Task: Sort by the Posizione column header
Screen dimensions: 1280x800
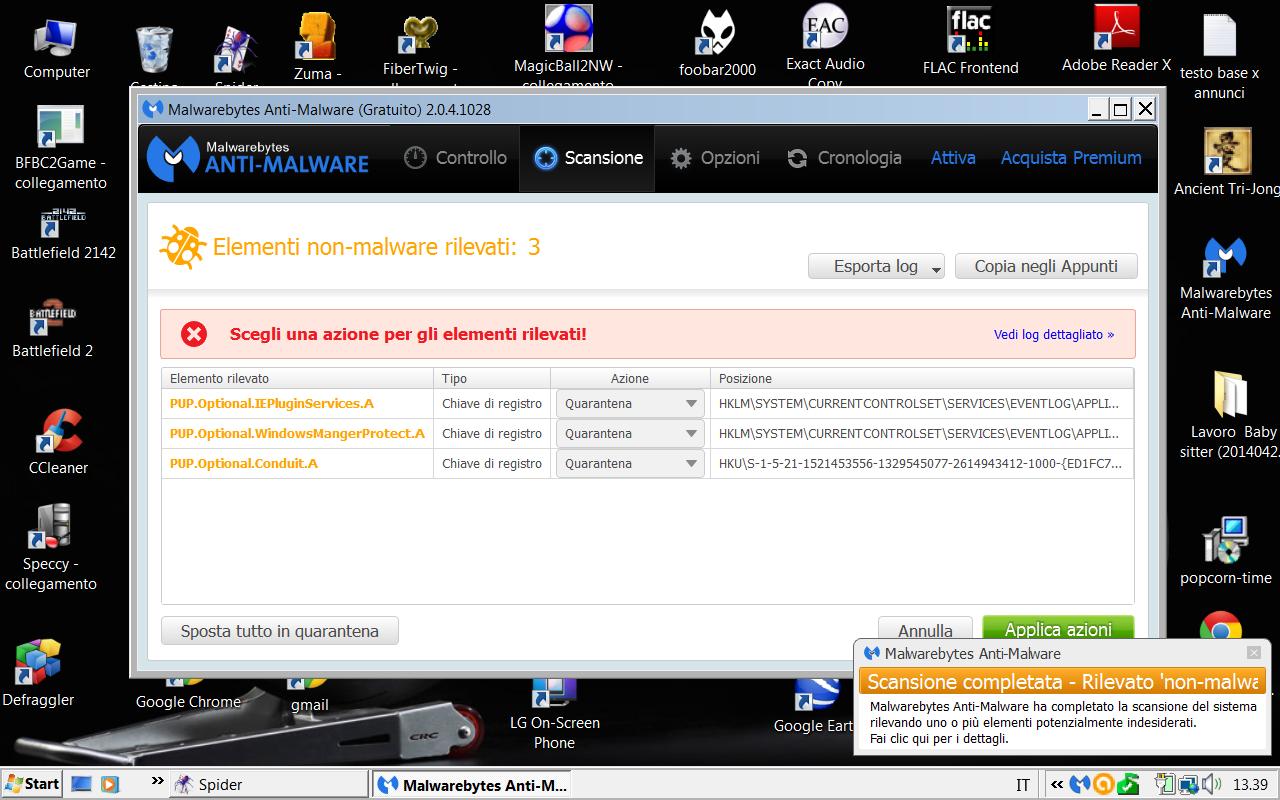Action: click(922, 379)
